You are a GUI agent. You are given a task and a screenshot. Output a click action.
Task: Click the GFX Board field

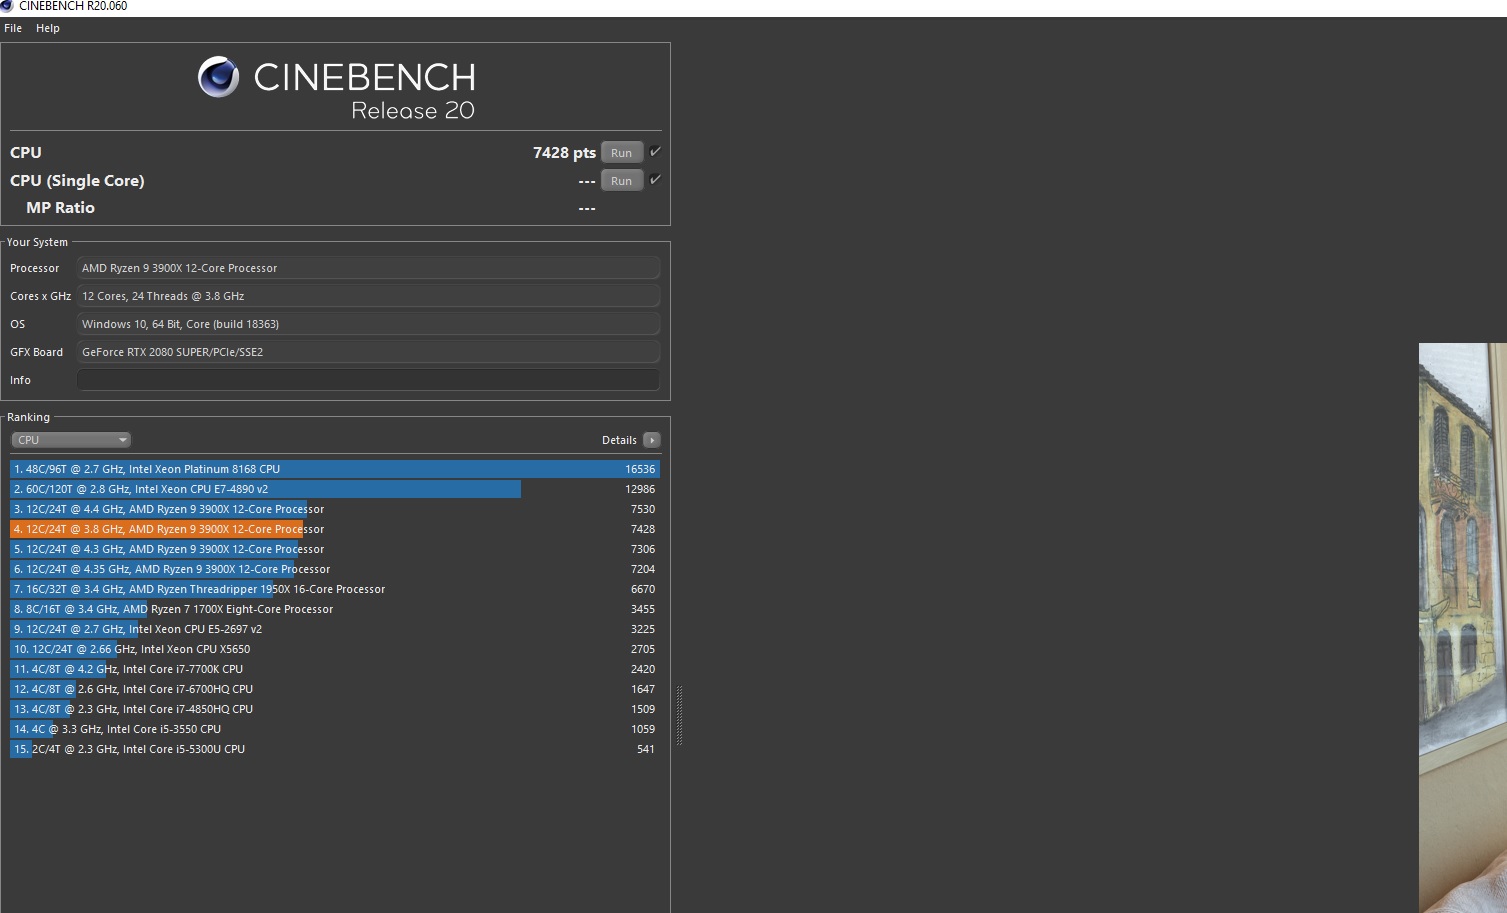click(x=368, y=352)
